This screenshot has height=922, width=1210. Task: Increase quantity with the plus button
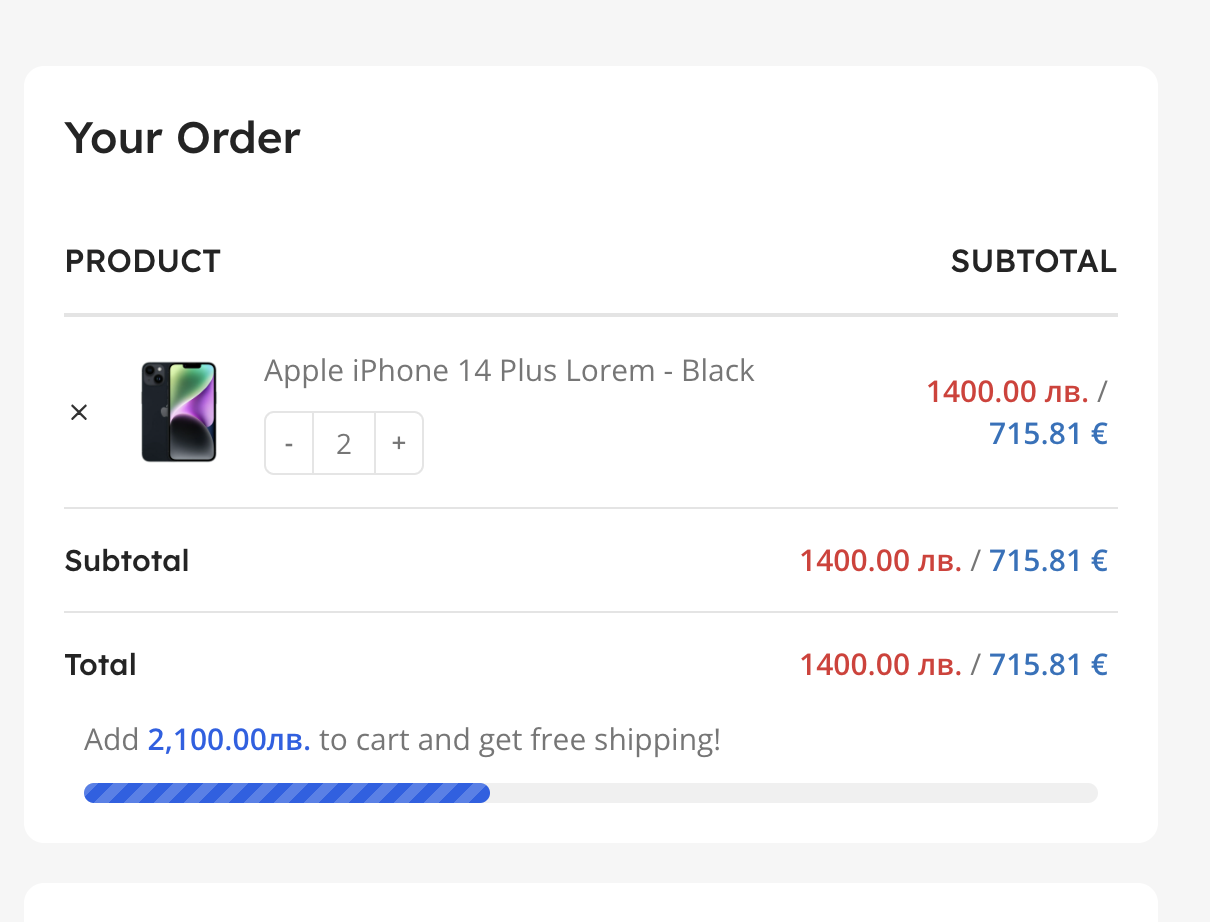pyautogui.click(x=399, y=443)
